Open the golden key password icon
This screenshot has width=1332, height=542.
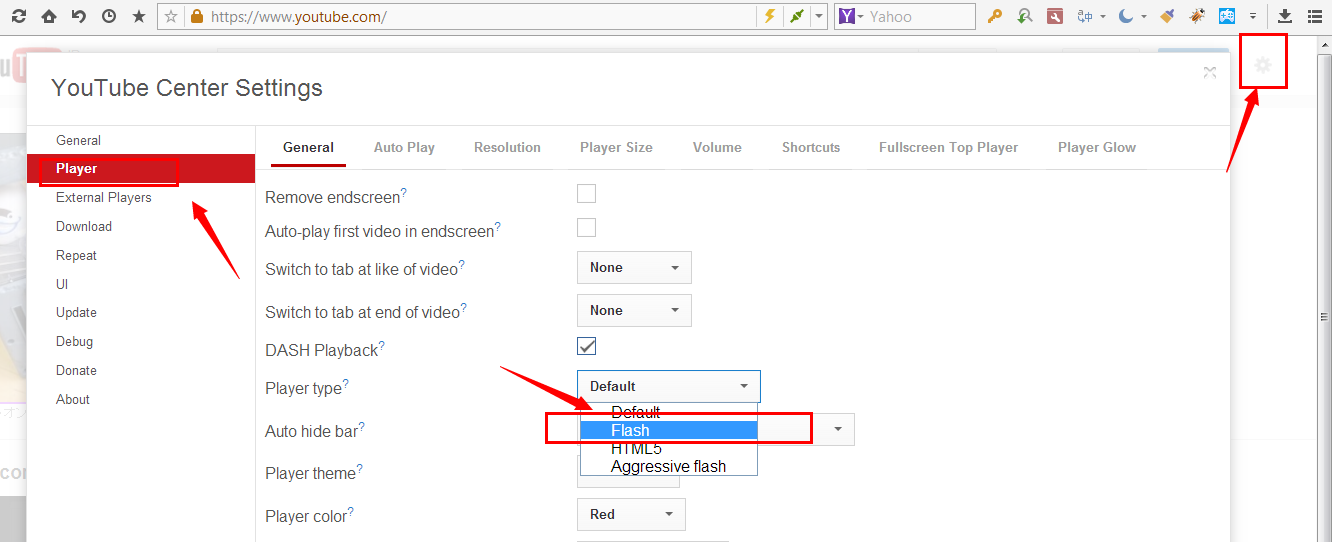tap(994, 16)
